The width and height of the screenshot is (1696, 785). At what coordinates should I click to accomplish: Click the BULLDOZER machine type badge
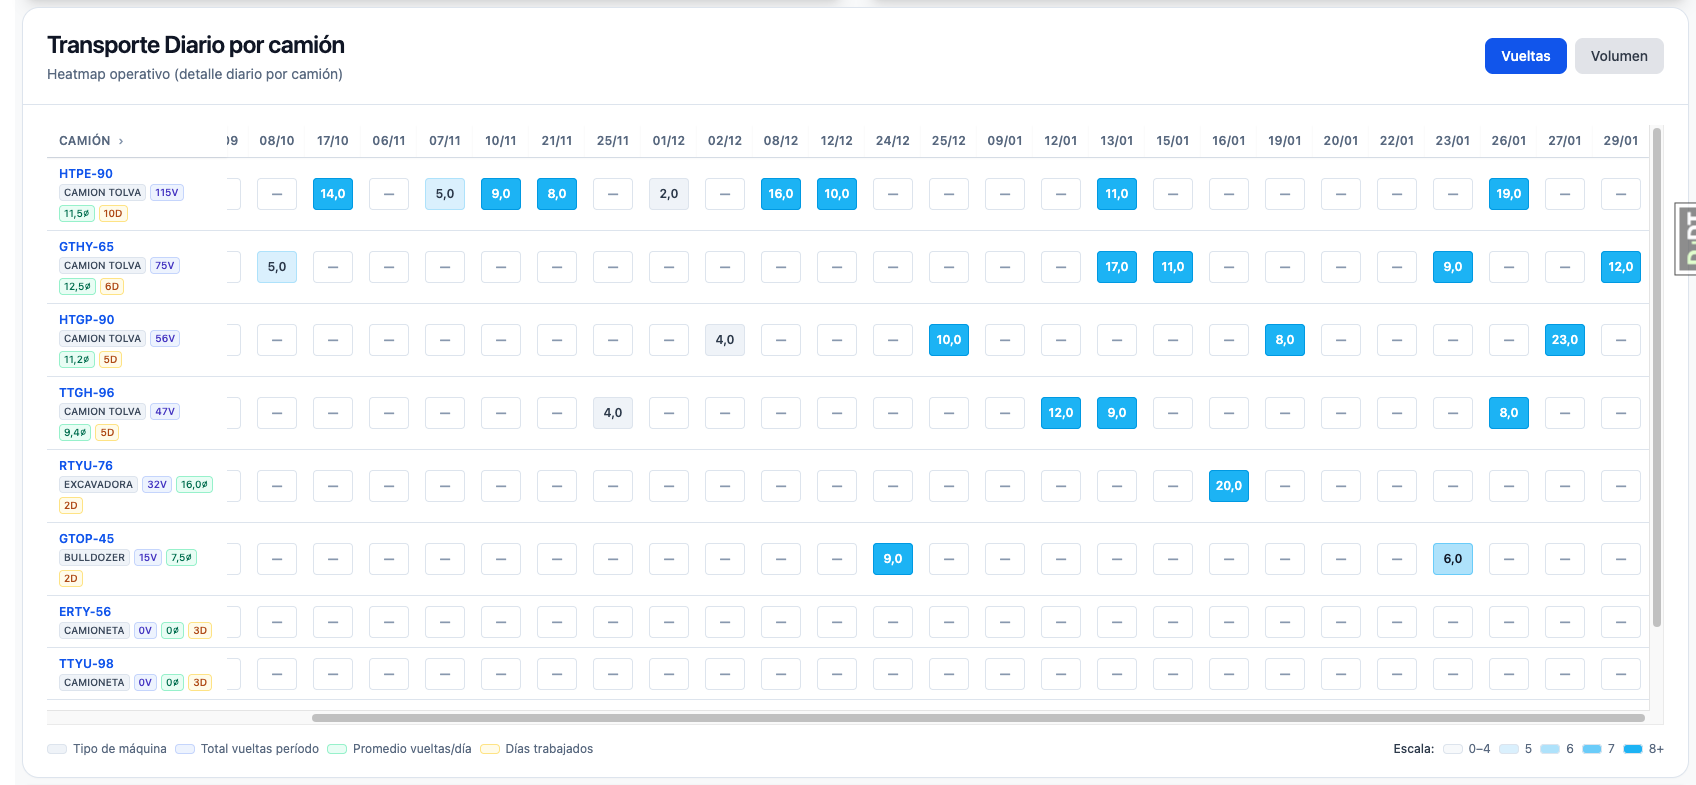click(95, 557)
